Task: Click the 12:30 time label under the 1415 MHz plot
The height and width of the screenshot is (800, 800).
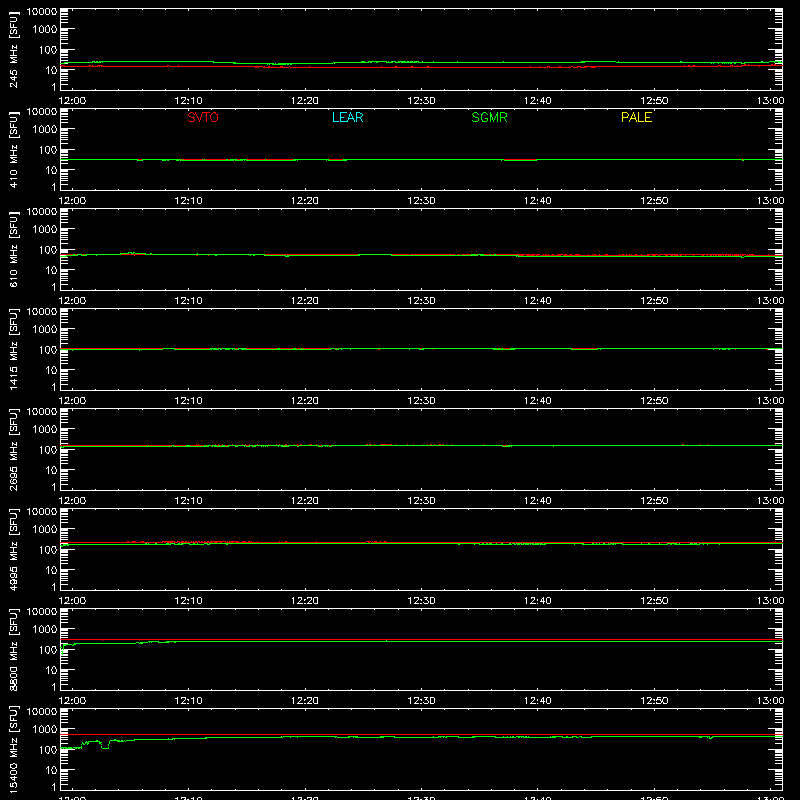Action: point(421,401)
